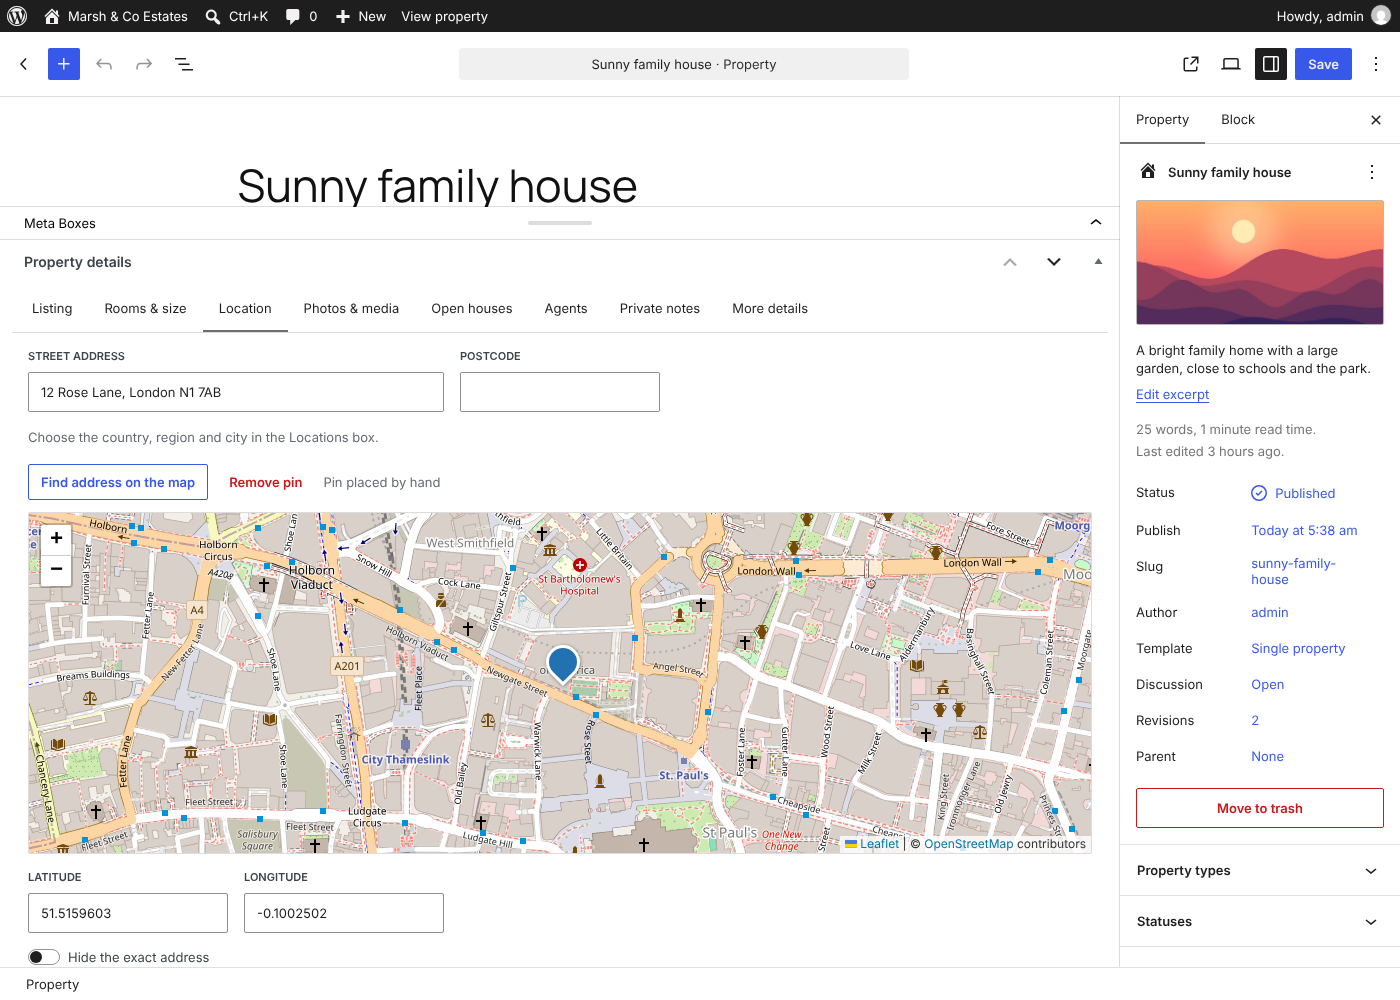Image resolution: width=1400 pixels, height=1000 pixels.
Task: Open the comments bubble in admin bar
Action: [x=301, y=16]
